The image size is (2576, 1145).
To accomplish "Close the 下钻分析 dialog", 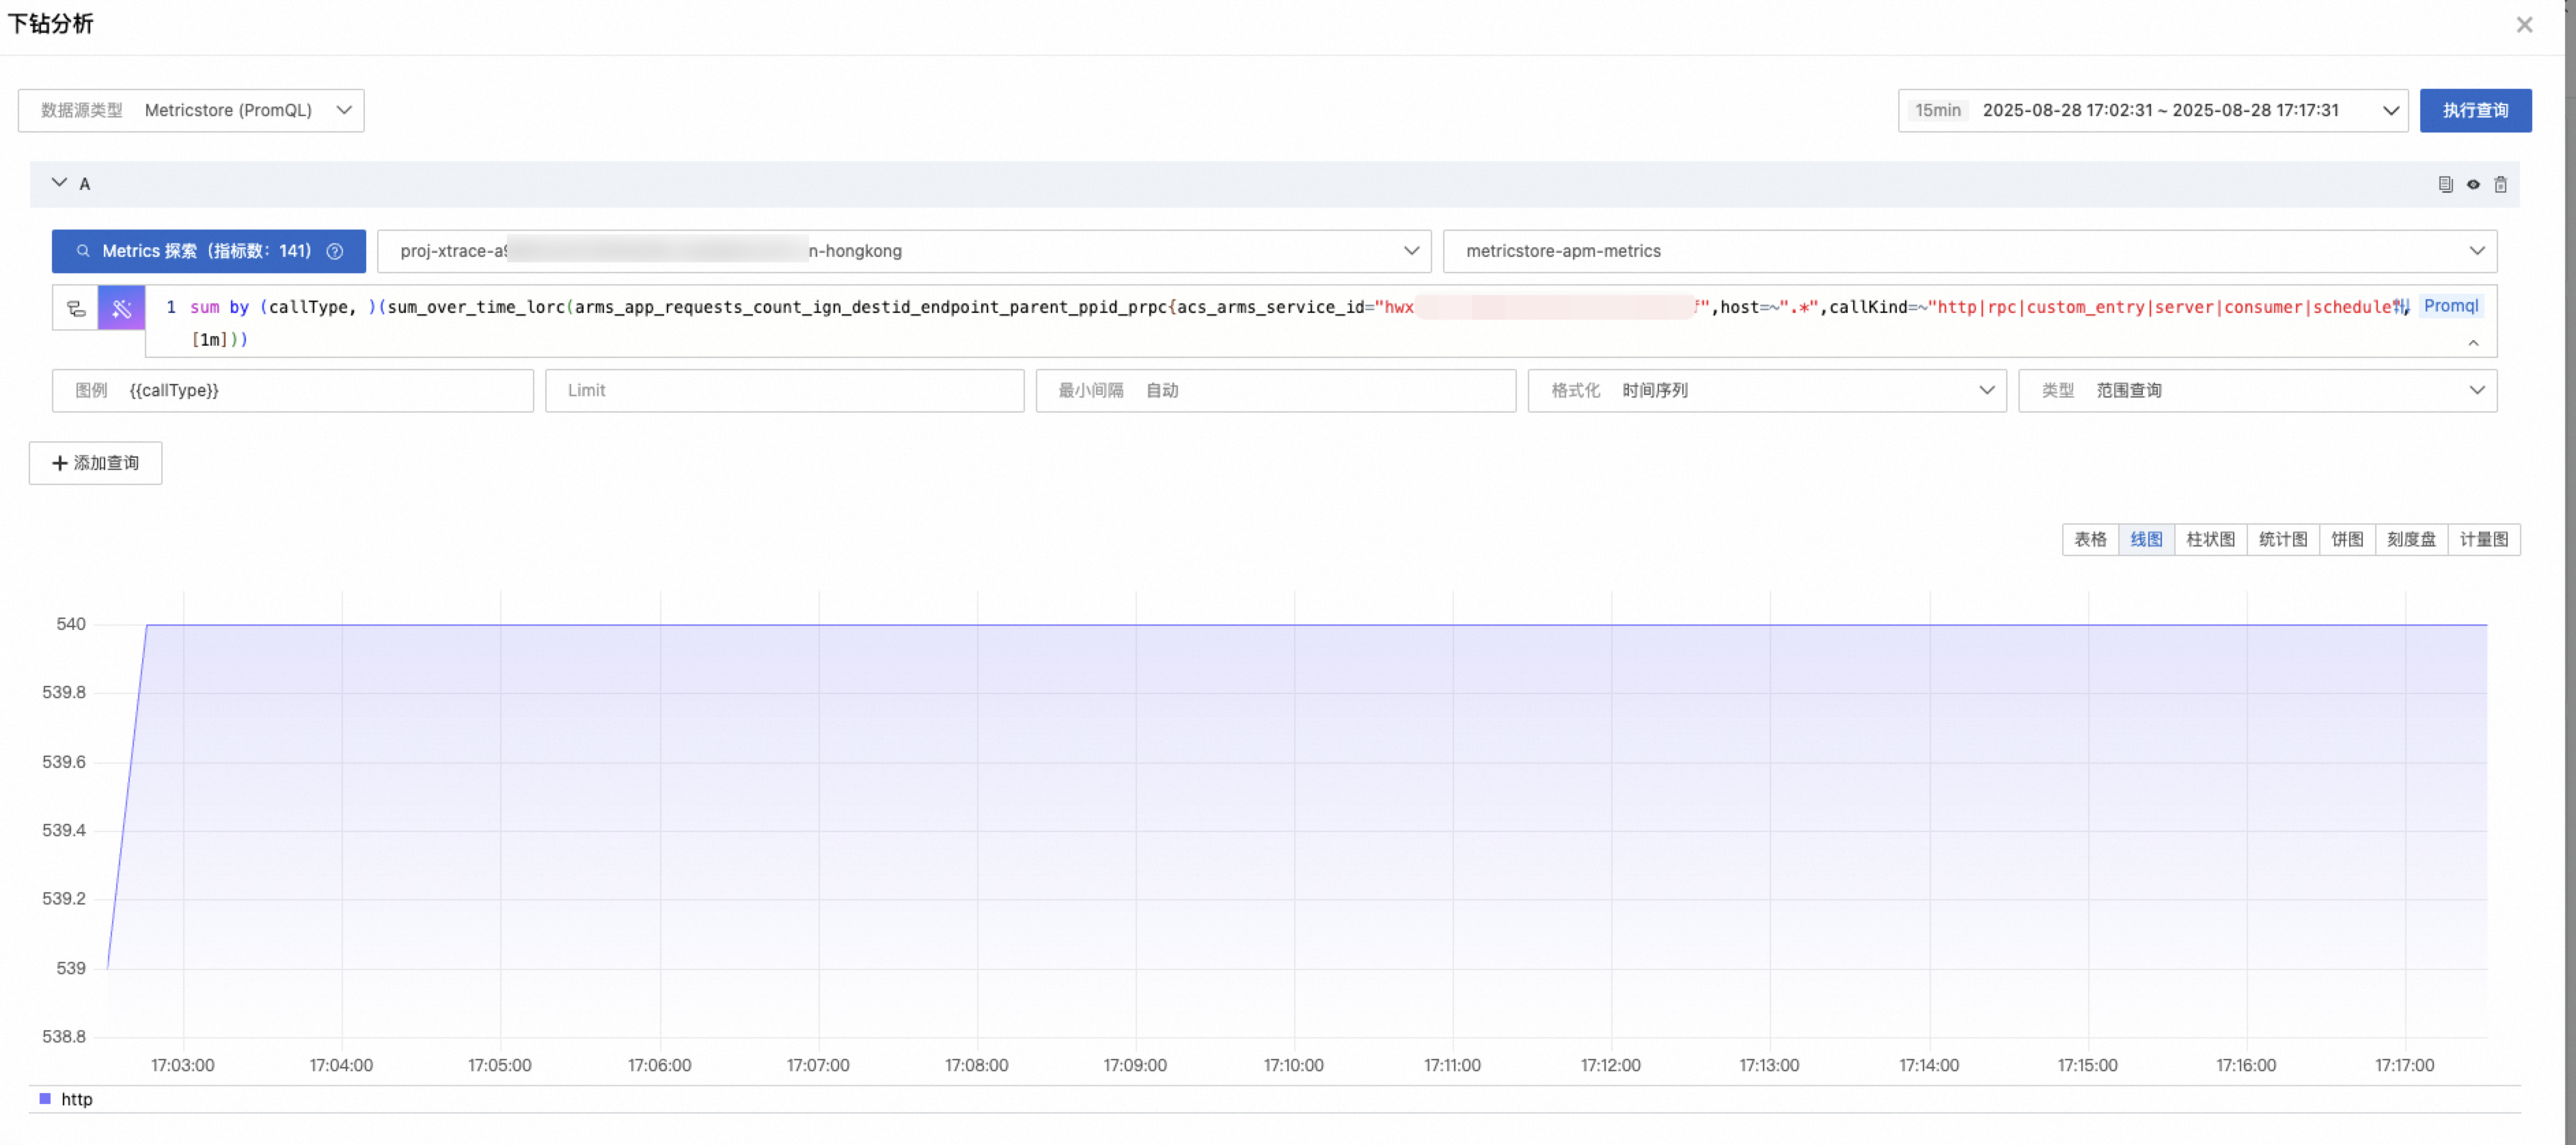I will pyautogui.click(x=2524, y=25).
